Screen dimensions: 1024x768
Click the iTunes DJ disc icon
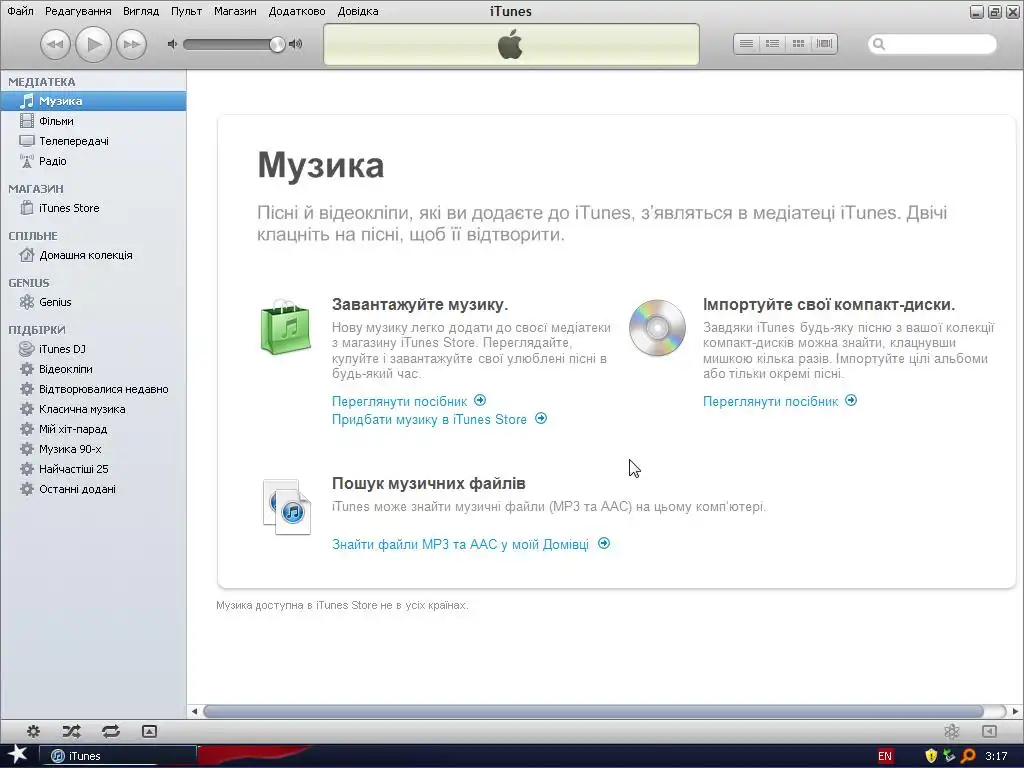coord(27,349)
